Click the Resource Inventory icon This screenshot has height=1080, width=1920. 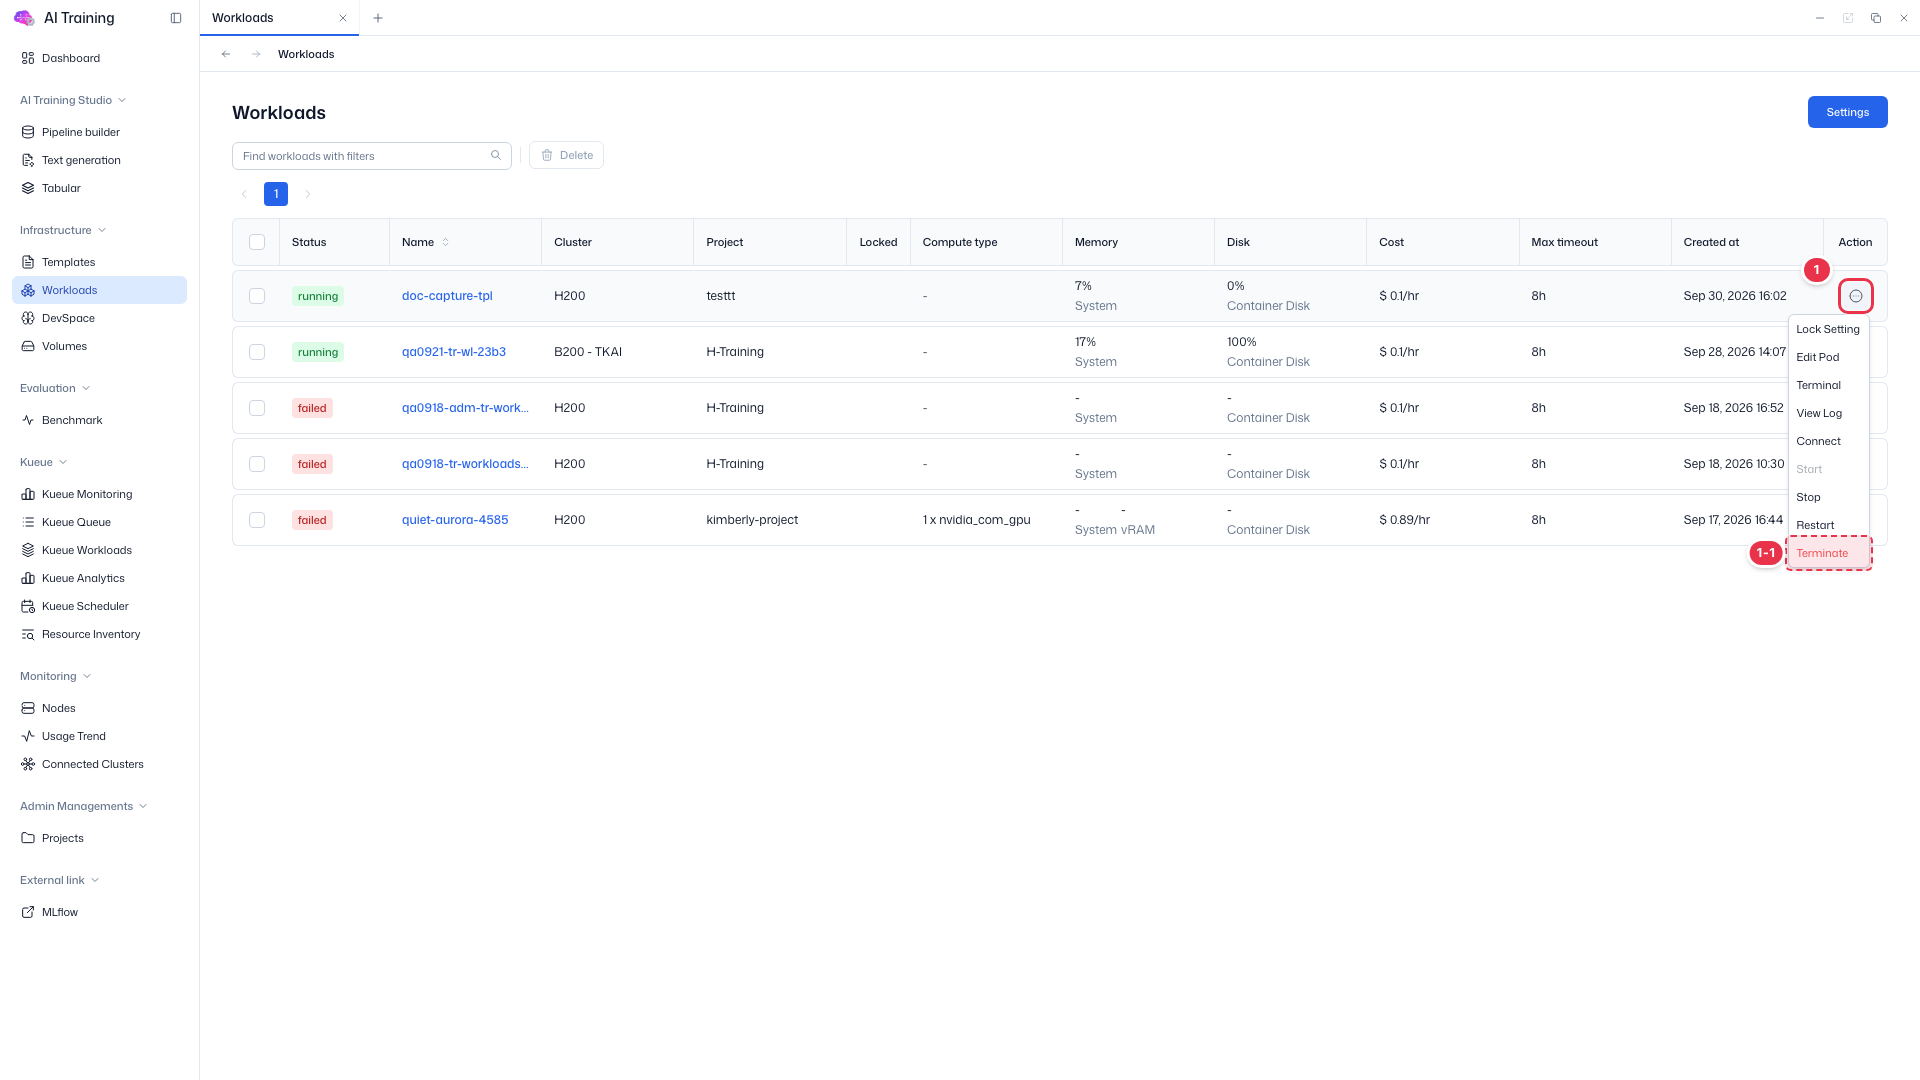click(28, 634)
